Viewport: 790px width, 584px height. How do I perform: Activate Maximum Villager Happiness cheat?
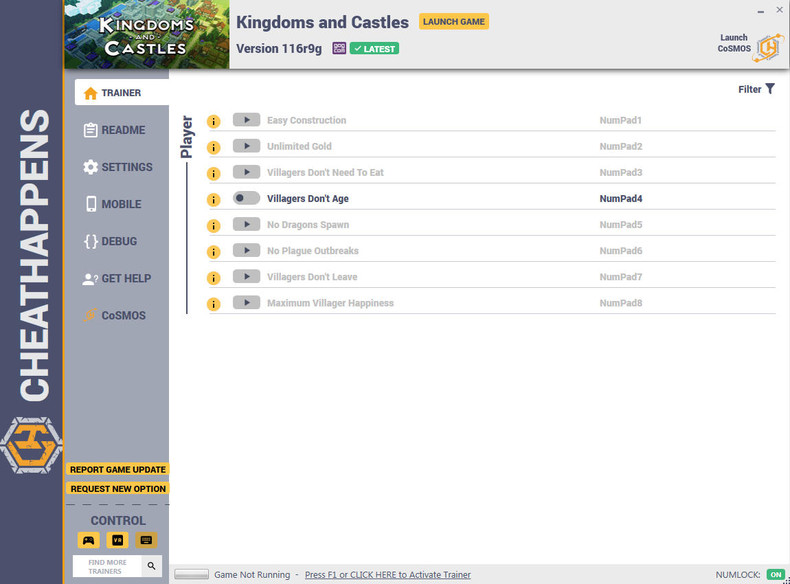246,303
